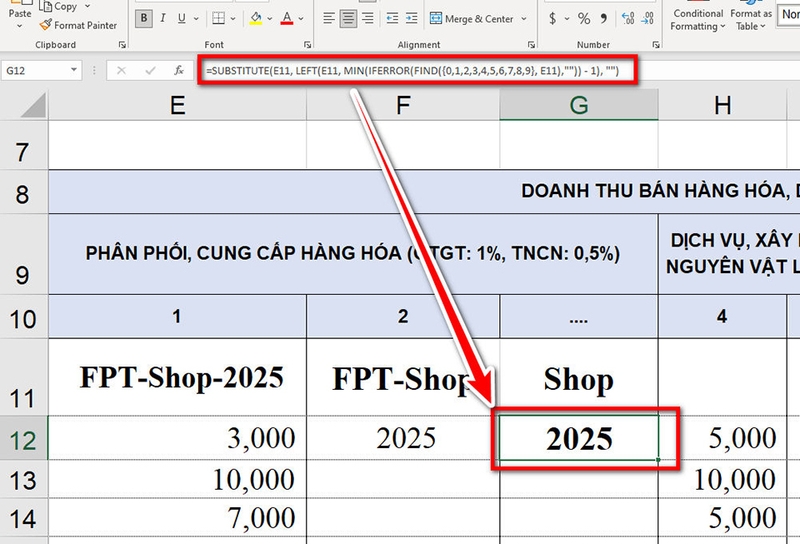Align text to the left
The height and width of the screenshot is (544, 800).
[329, 19]
